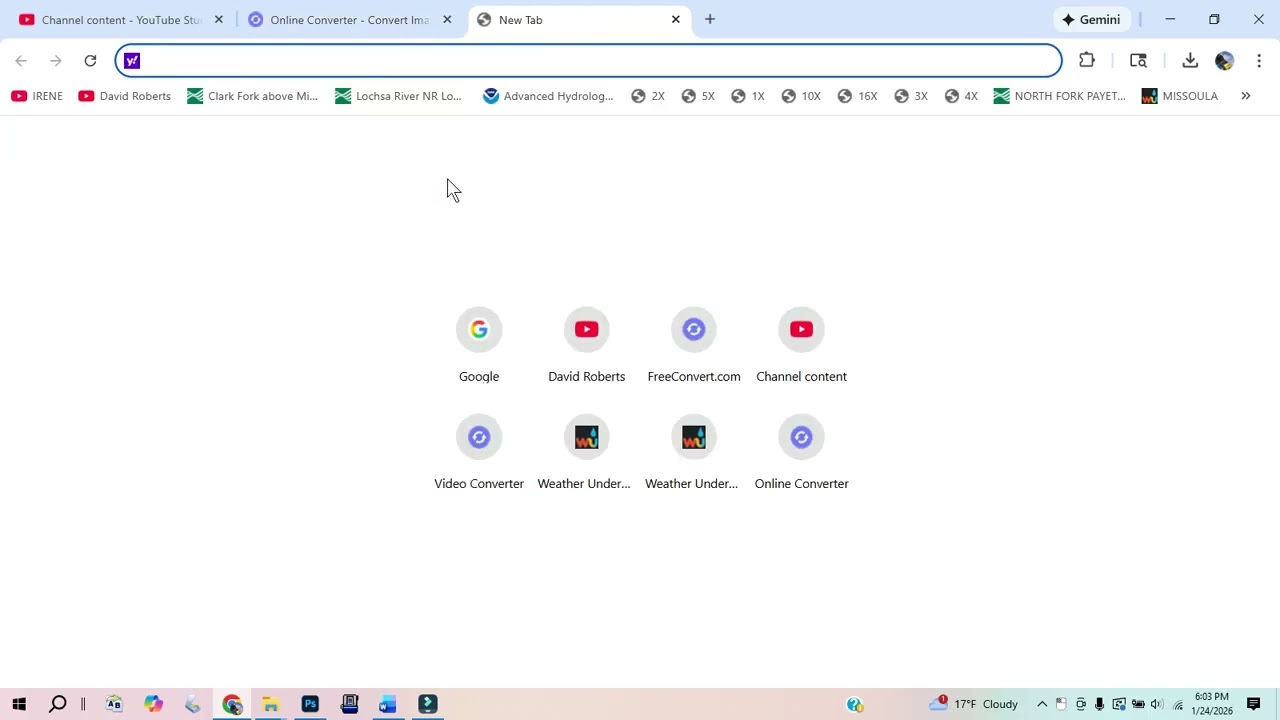Open the Clark Fork above Mi... bookmark
This screenshot has width=1280, height=720.
[253, 96]
